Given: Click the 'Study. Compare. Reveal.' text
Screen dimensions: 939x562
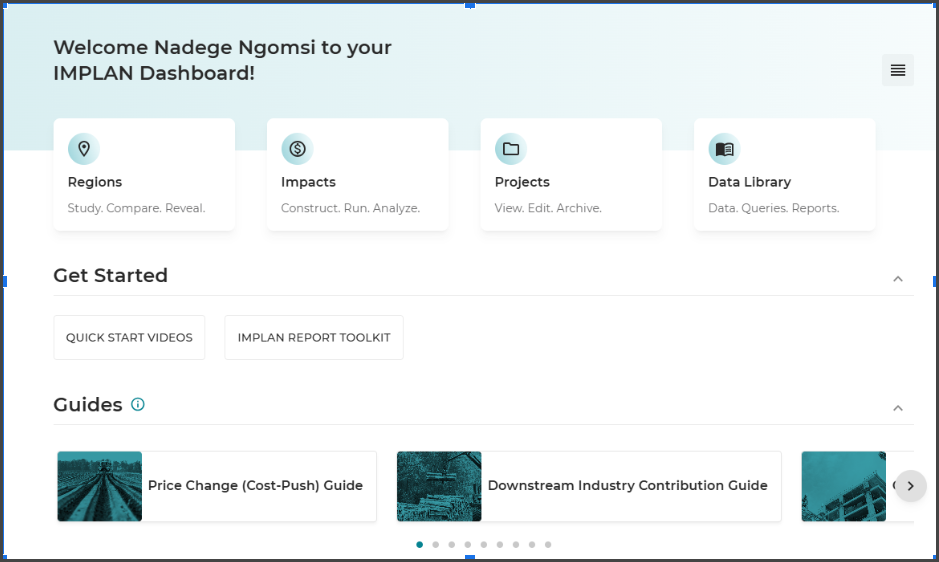Looking at the screenshot, I should pyautogui.click(x=137, y=208).
